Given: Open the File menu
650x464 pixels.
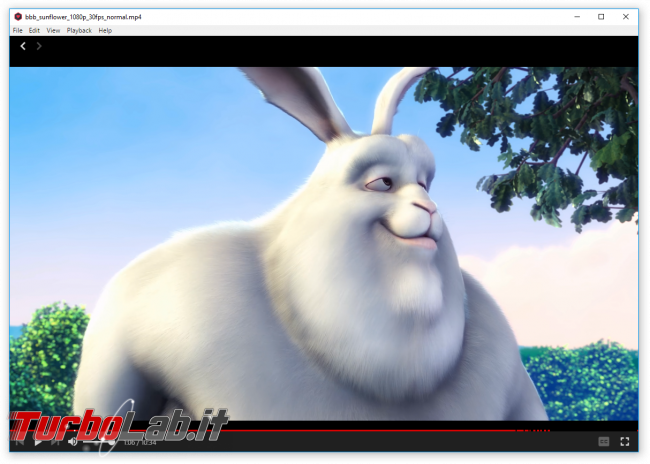Looking at the screenshot, I should pyautogui.click(x=17, y=30).
